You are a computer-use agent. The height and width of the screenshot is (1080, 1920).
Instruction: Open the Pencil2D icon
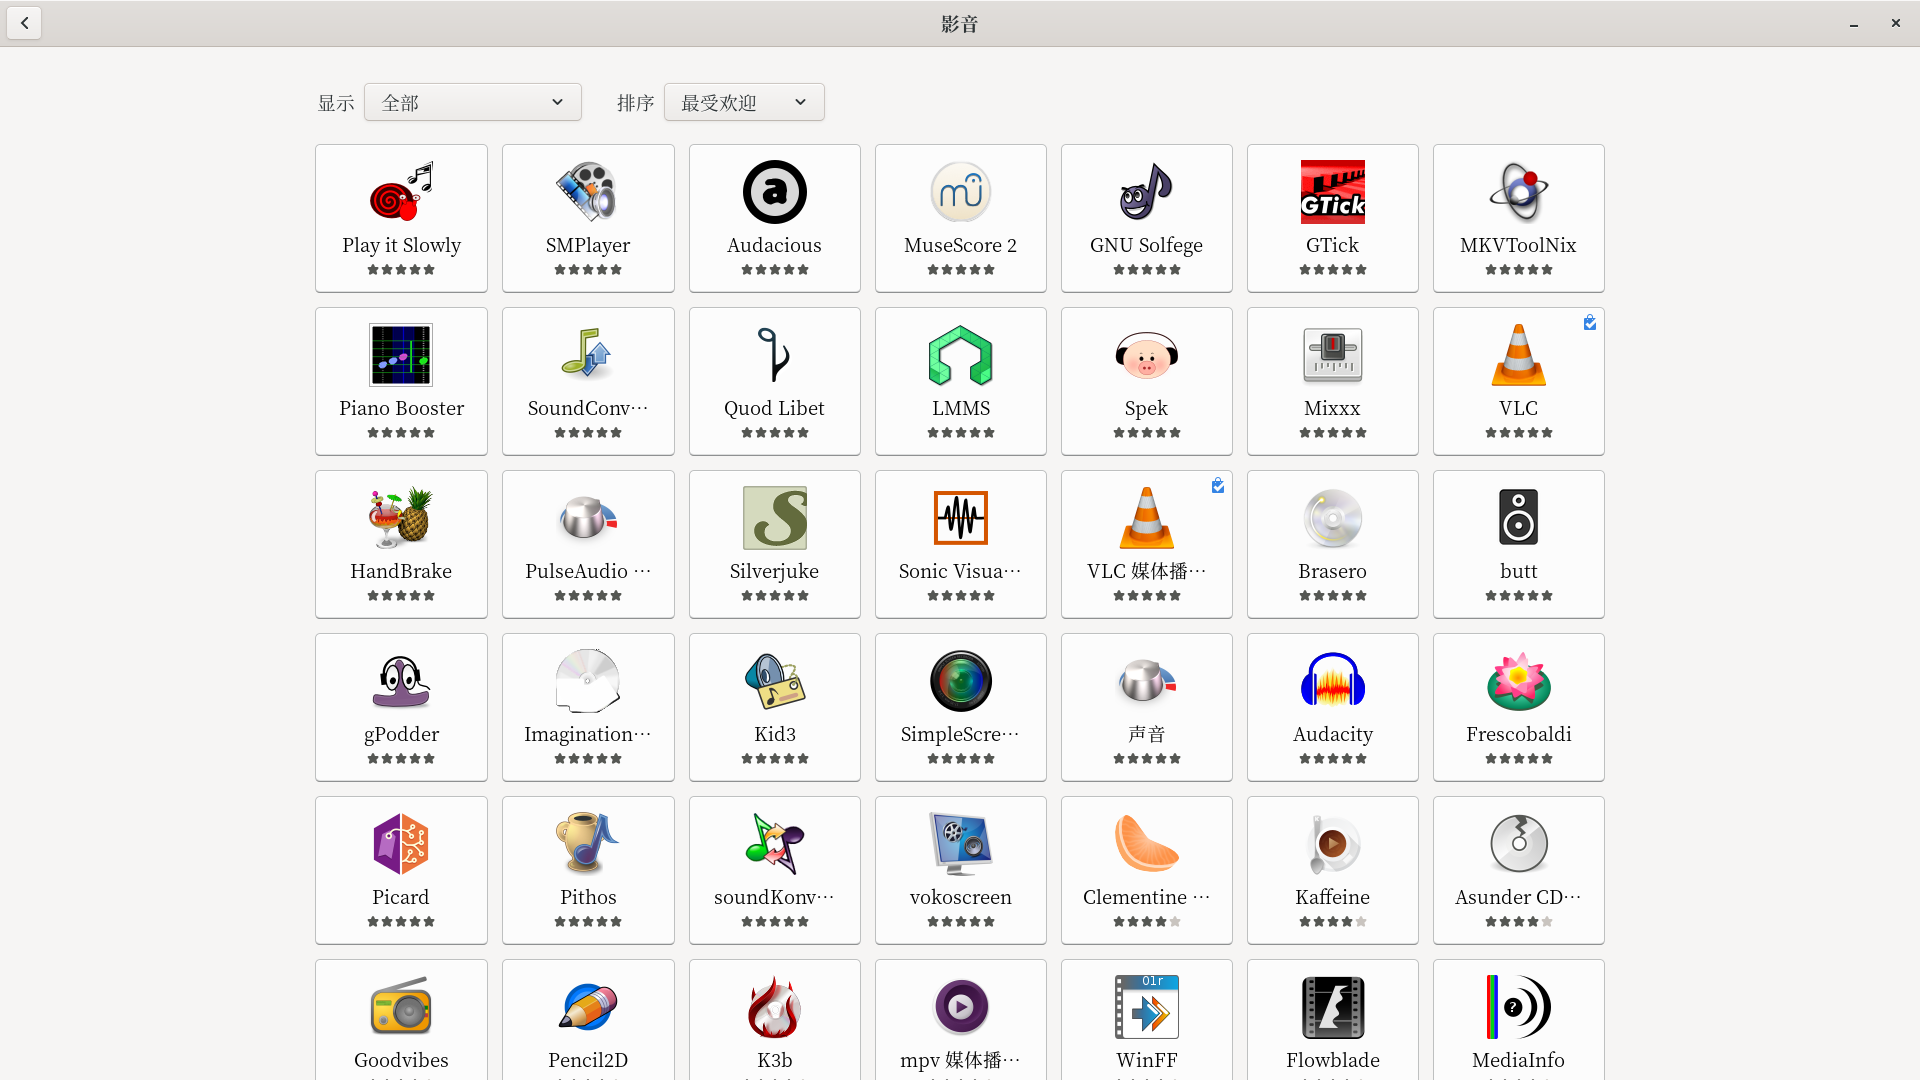[588, 1006]
